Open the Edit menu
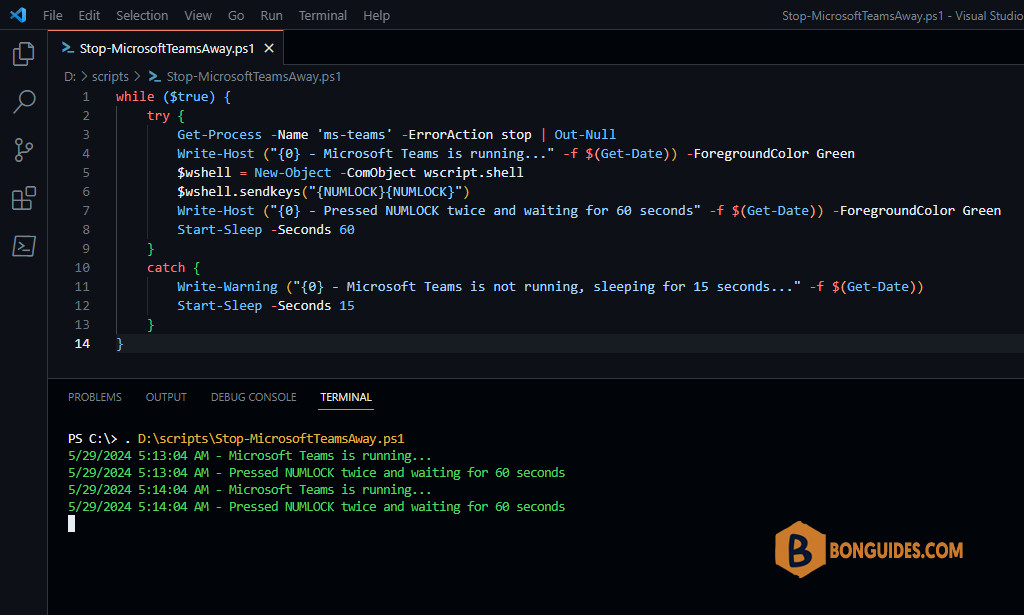This screenshot has width=1024, height=615. 89,16
